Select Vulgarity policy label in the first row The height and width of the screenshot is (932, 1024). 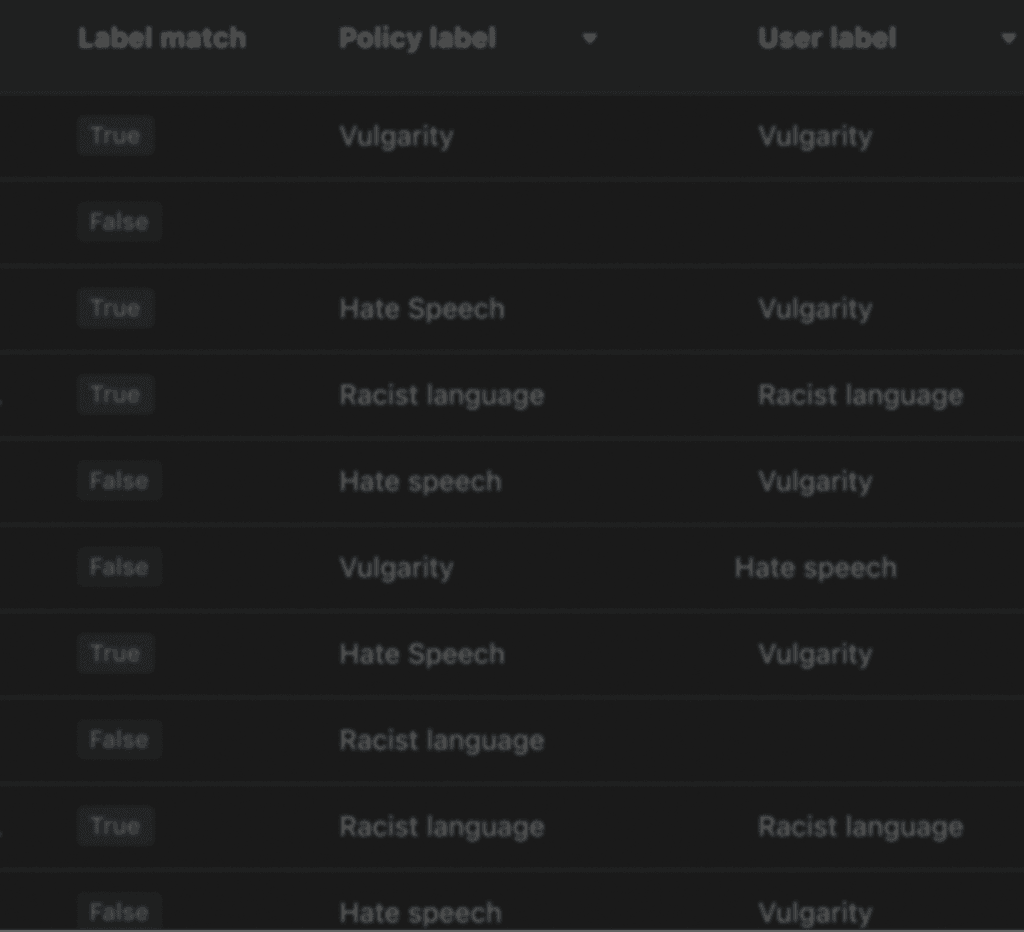(x=396, y=137)
